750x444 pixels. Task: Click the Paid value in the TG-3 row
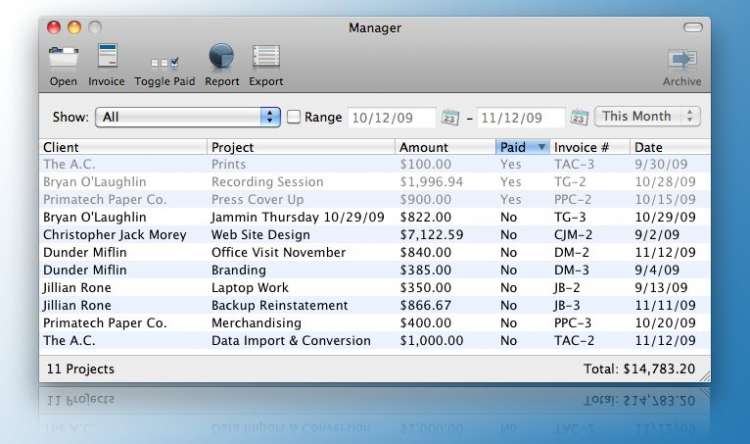(508, 217)
